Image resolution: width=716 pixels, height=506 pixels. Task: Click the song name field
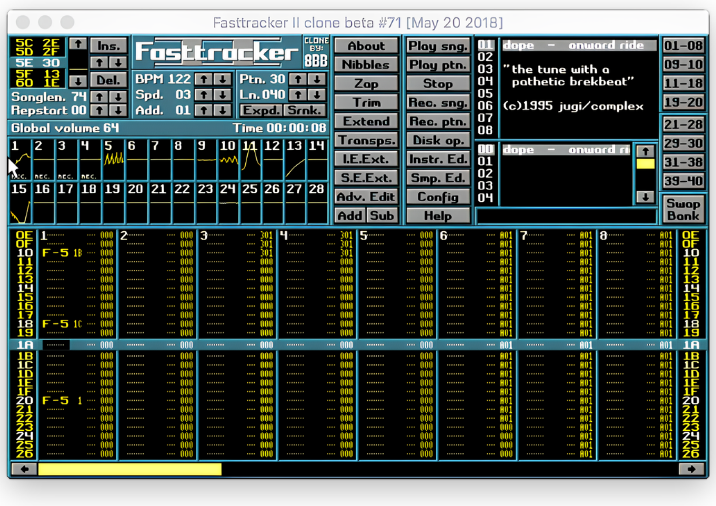pos(566,216)
